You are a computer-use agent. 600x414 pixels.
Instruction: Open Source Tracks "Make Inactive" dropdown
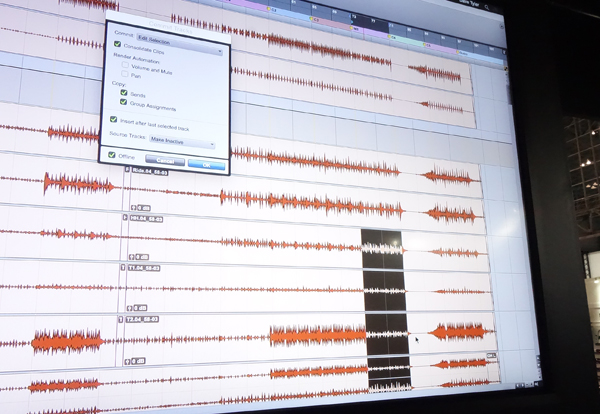[x=182, y=141]
